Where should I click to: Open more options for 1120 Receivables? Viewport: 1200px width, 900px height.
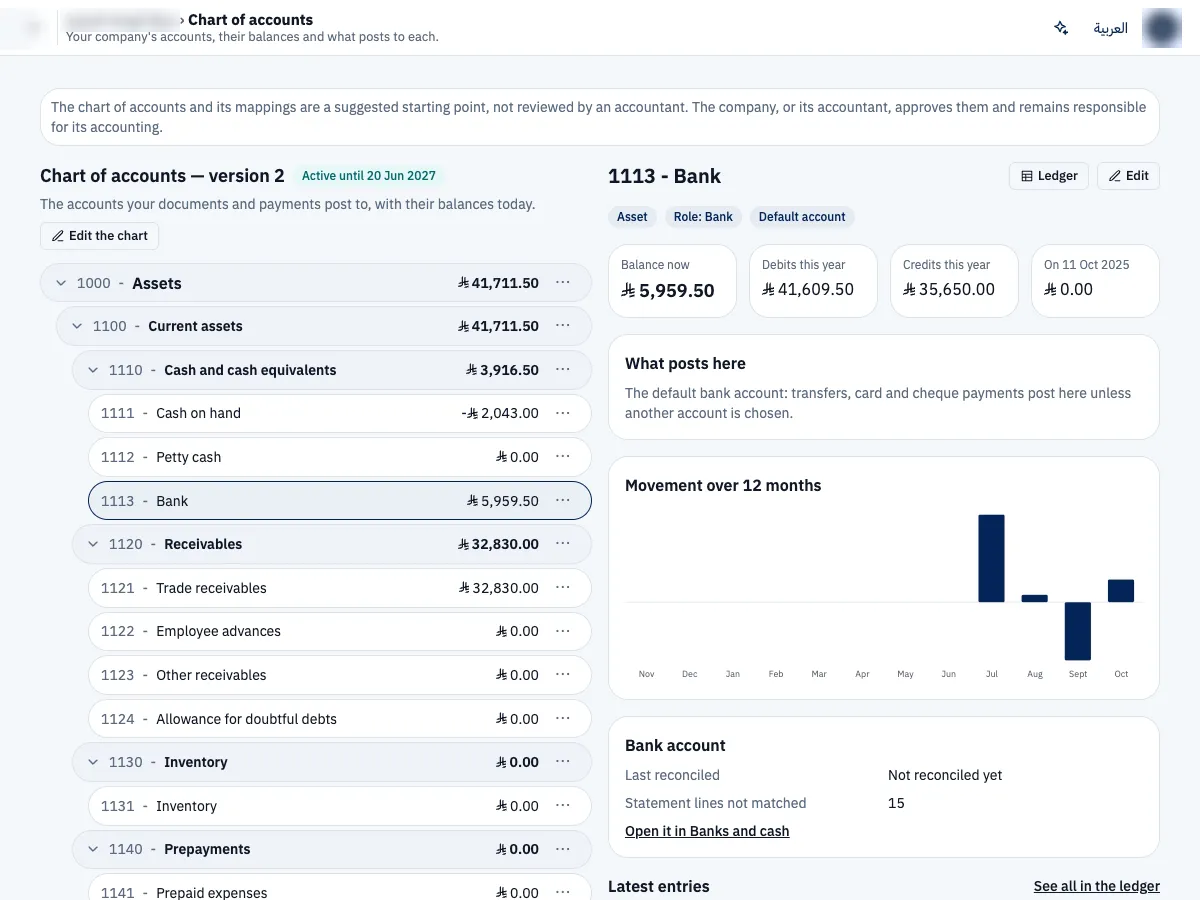[x=563, y=544]
